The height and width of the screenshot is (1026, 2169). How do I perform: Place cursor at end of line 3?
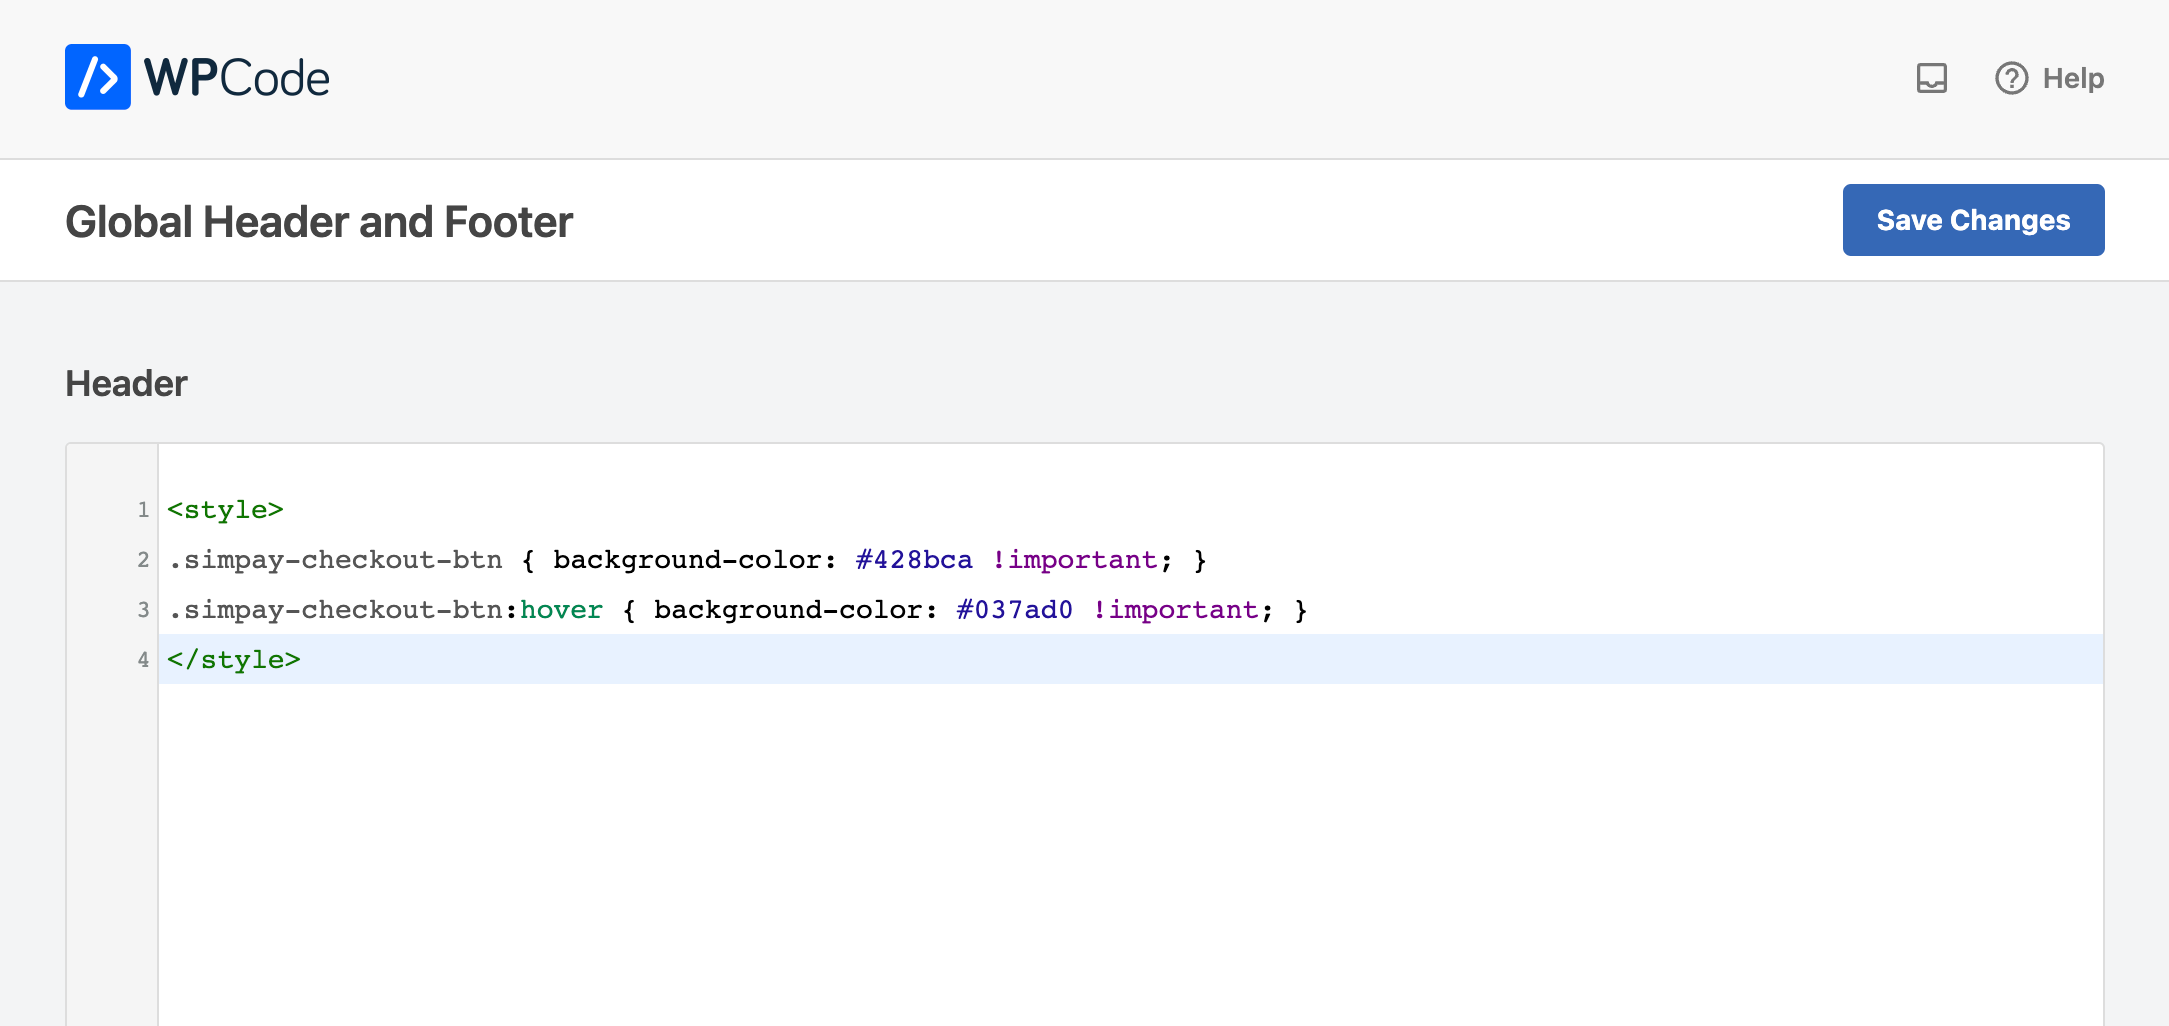[x=1310, y=609]
